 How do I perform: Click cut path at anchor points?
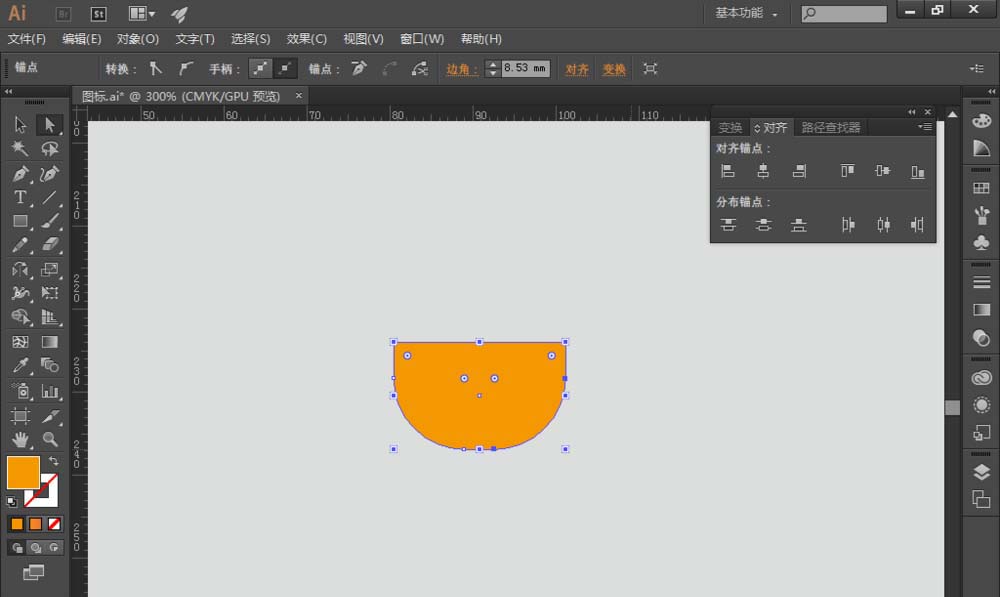click(420, 68)
